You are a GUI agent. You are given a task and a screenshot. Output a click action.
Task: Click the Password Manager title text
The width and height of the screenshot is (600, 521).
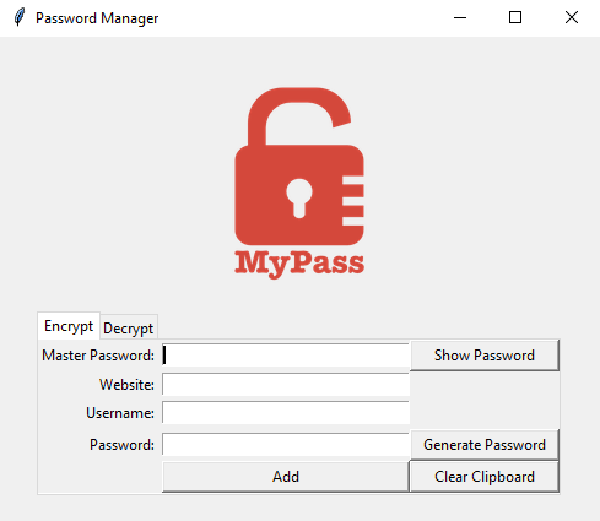coord(97,18)
